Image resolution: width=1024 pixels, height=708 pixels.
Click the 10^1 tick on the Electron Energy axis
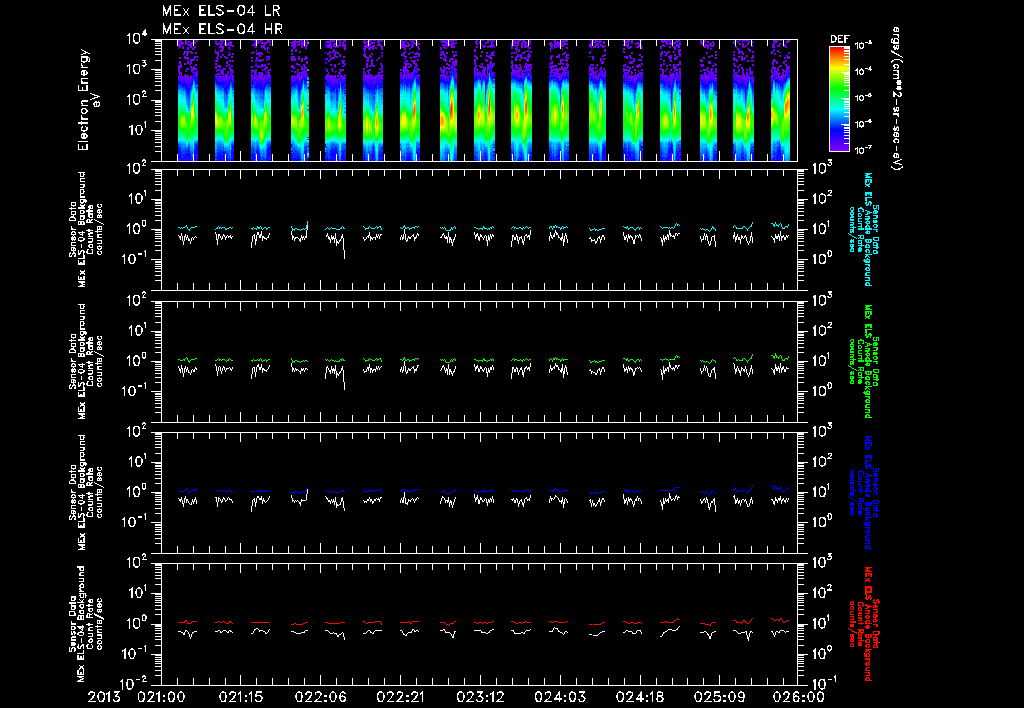click(136, 130)
